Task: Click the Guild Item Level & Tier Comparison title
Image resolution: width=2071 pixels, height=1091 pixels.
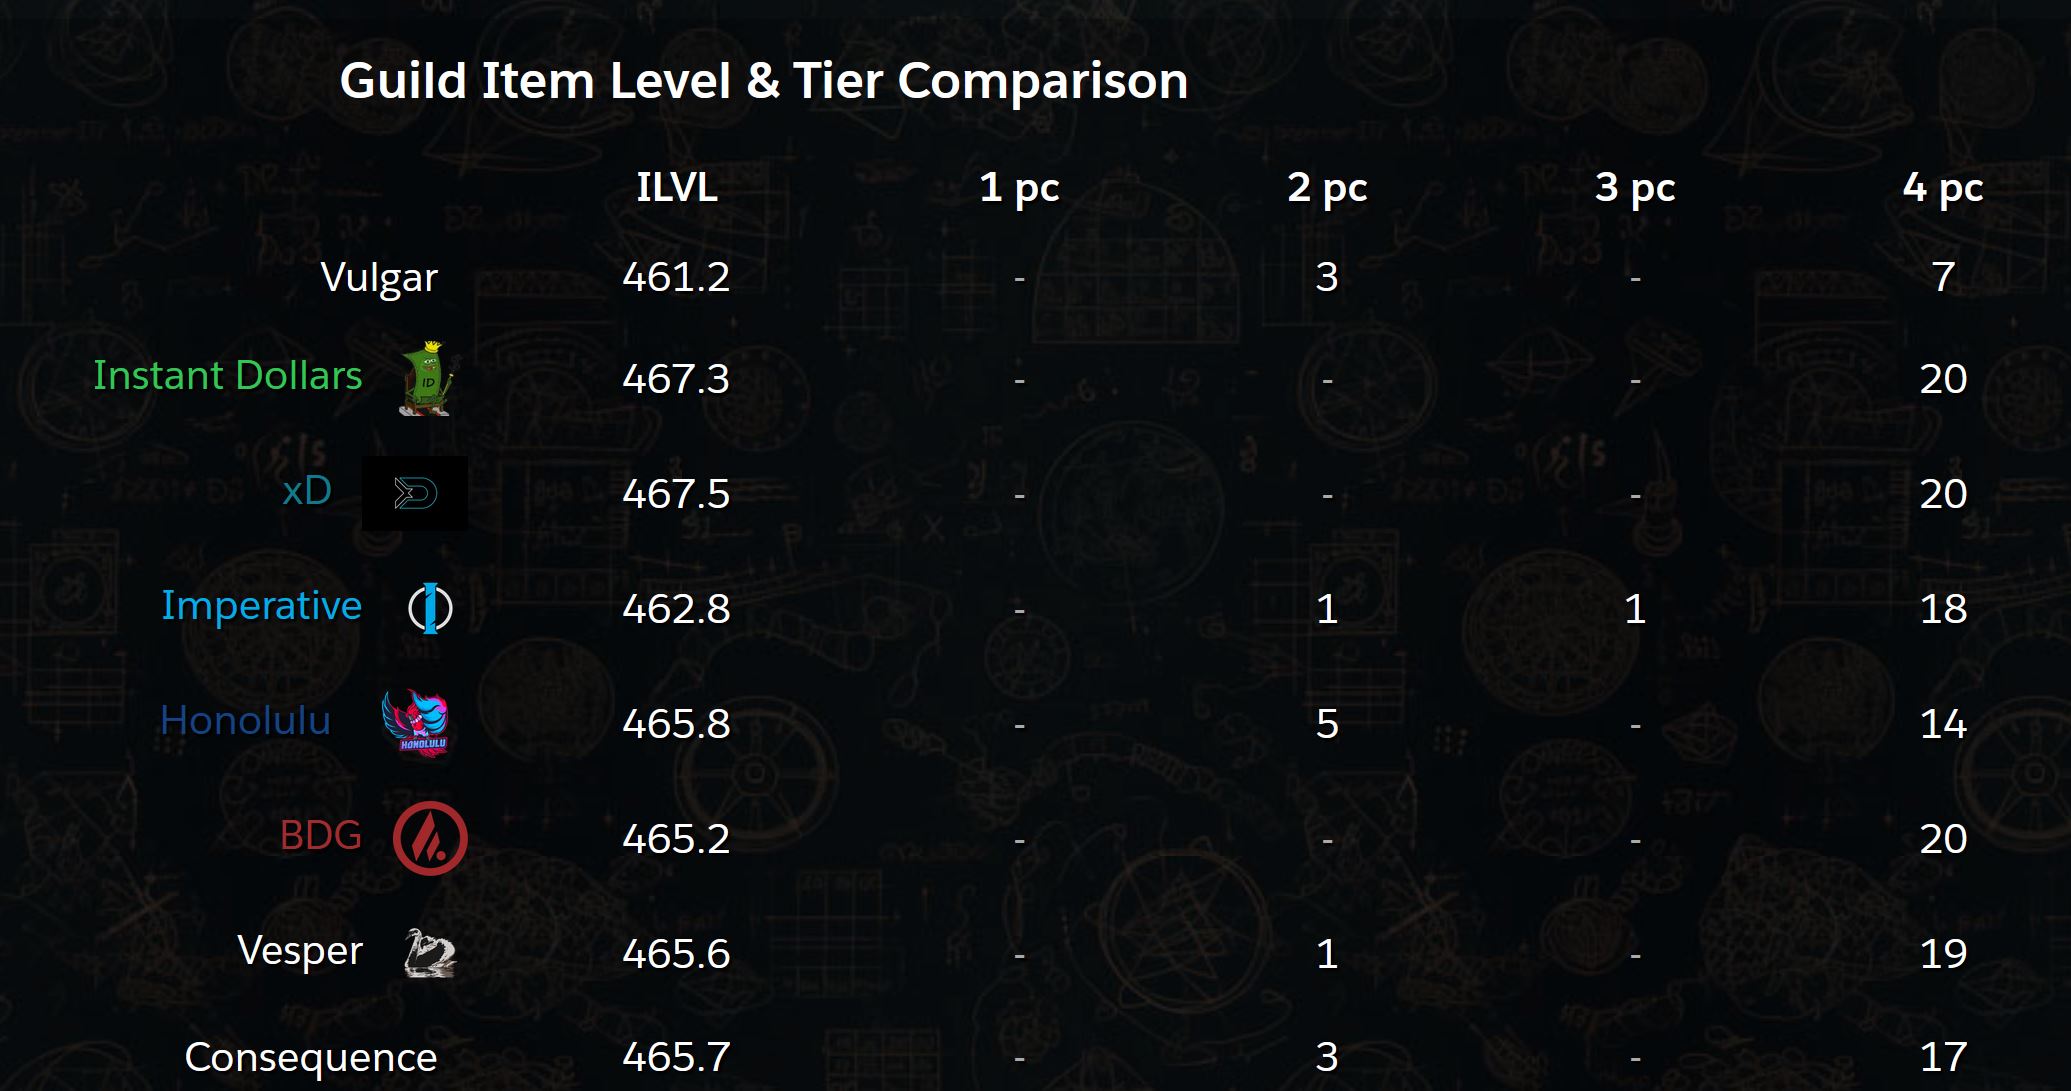Action: point(764,81)
